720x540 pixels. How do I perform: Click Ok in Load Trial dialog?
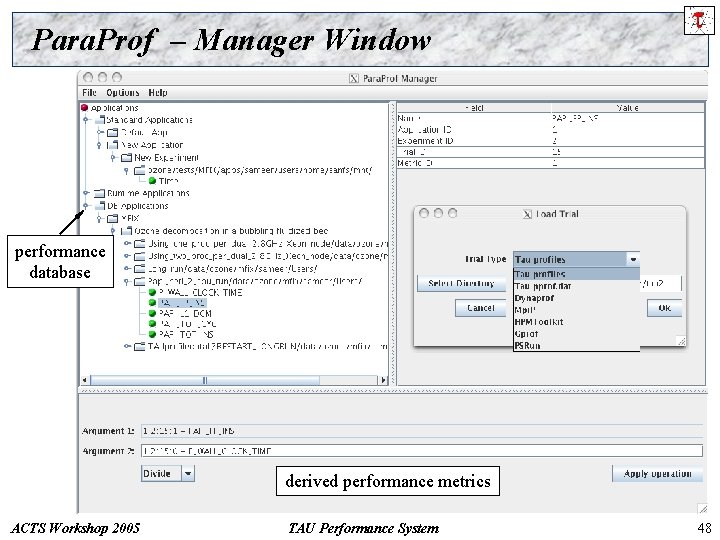tap(664, 308)
